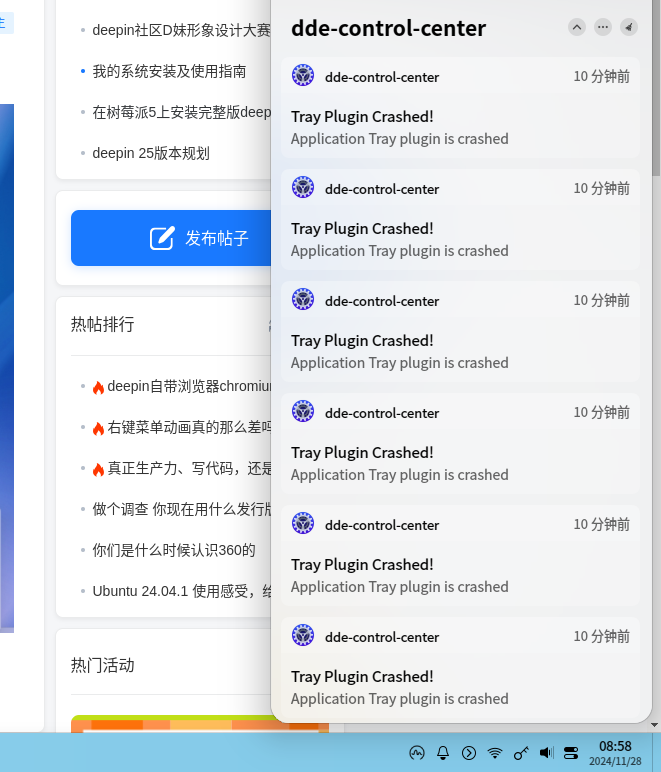
Task: Click the show desktop strip at taskbar edge
Action: [657, 752]
